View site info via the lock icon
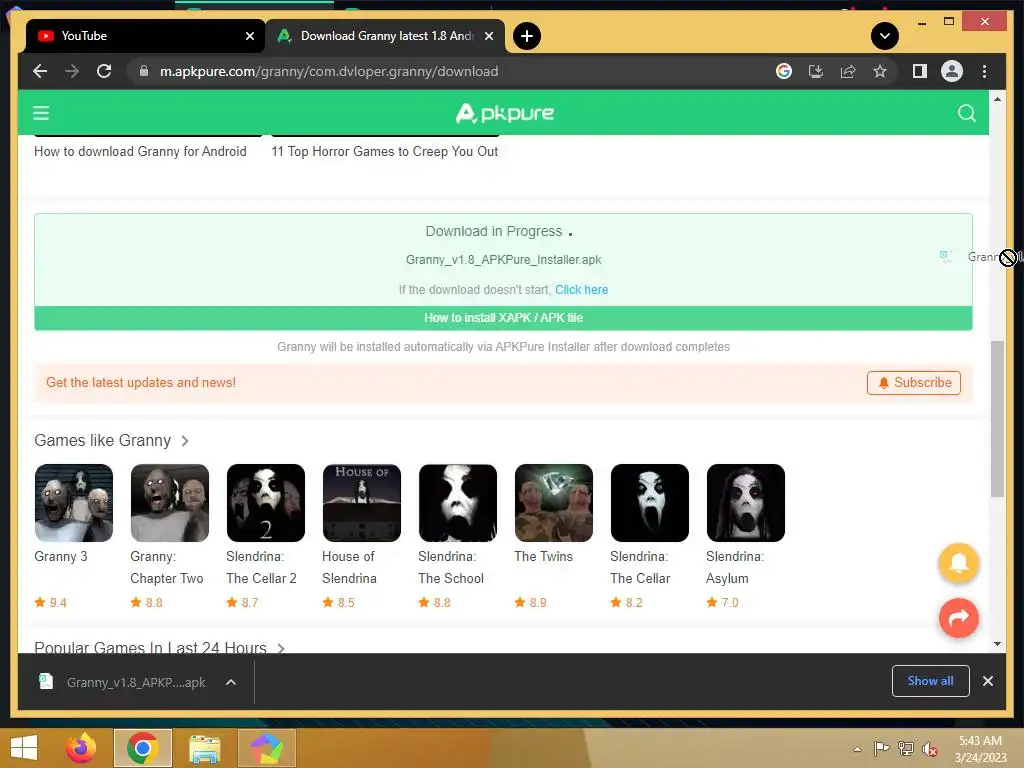 click(144, 71)
